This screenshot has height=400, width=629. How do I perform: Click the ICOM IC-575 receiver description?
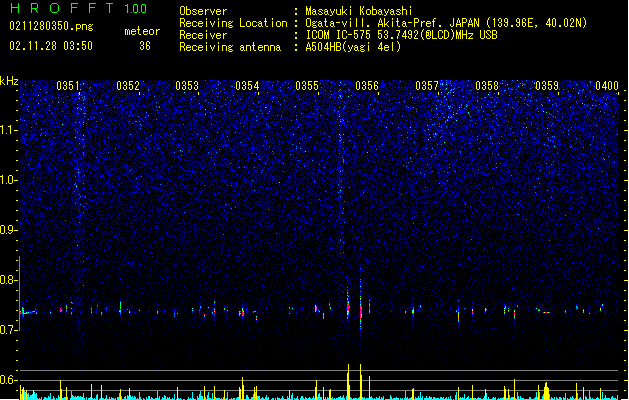point(401,35)
